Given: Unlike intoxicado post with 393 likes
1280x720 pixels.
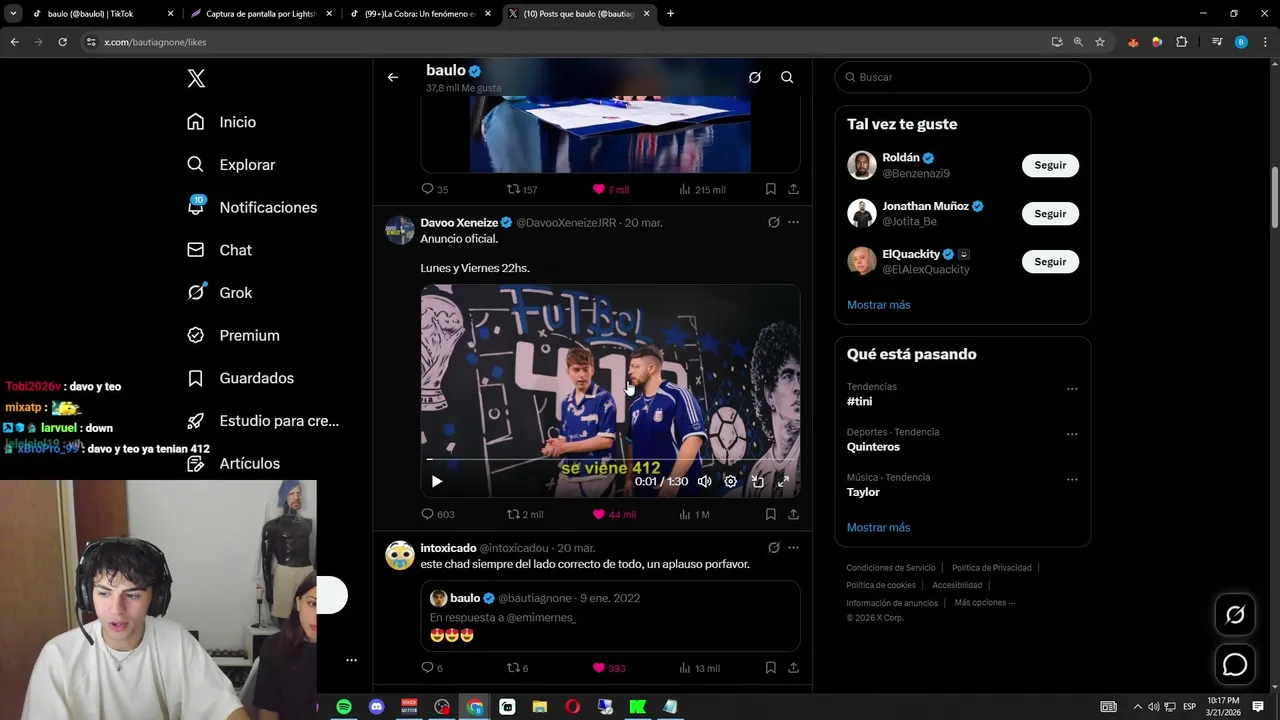Looking at the screenshot, I should click(x=609, y=668).
